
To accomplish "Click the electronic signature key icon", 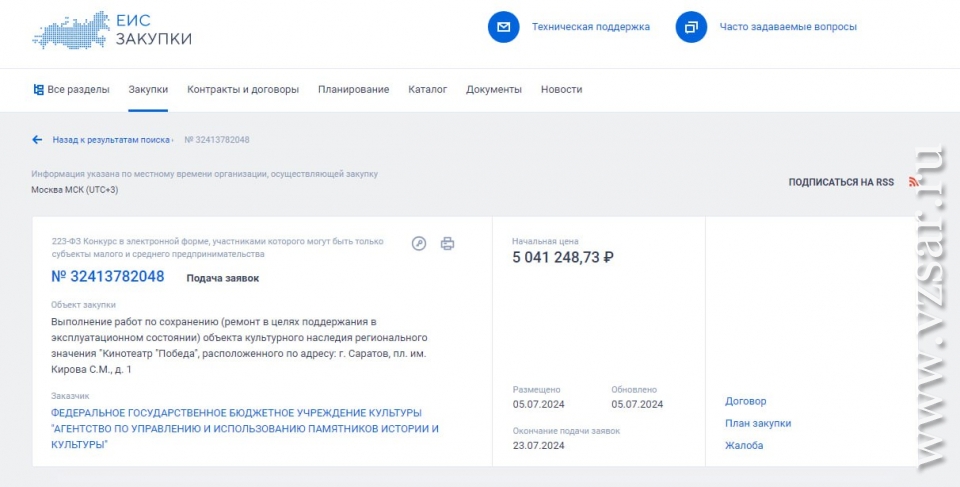I will (x=419, y=243).
